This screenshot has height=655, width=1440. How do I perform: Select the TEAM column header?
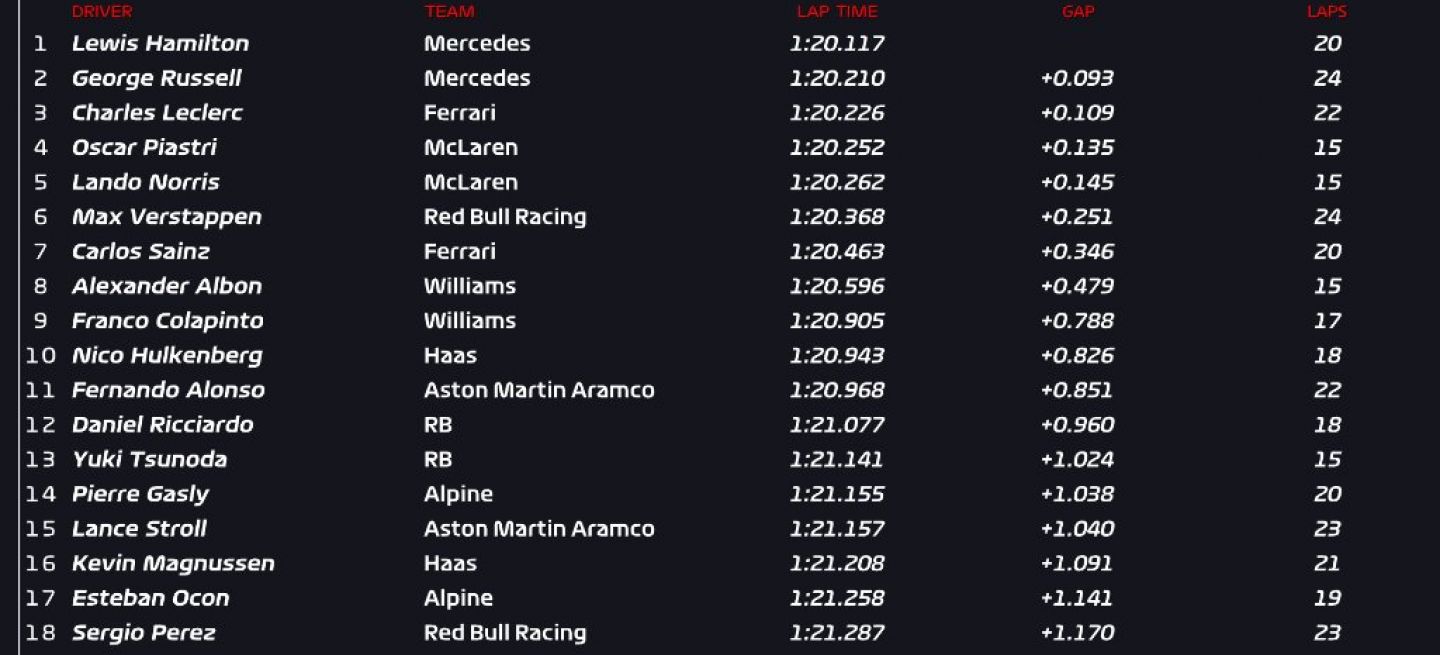click(449, 12)
